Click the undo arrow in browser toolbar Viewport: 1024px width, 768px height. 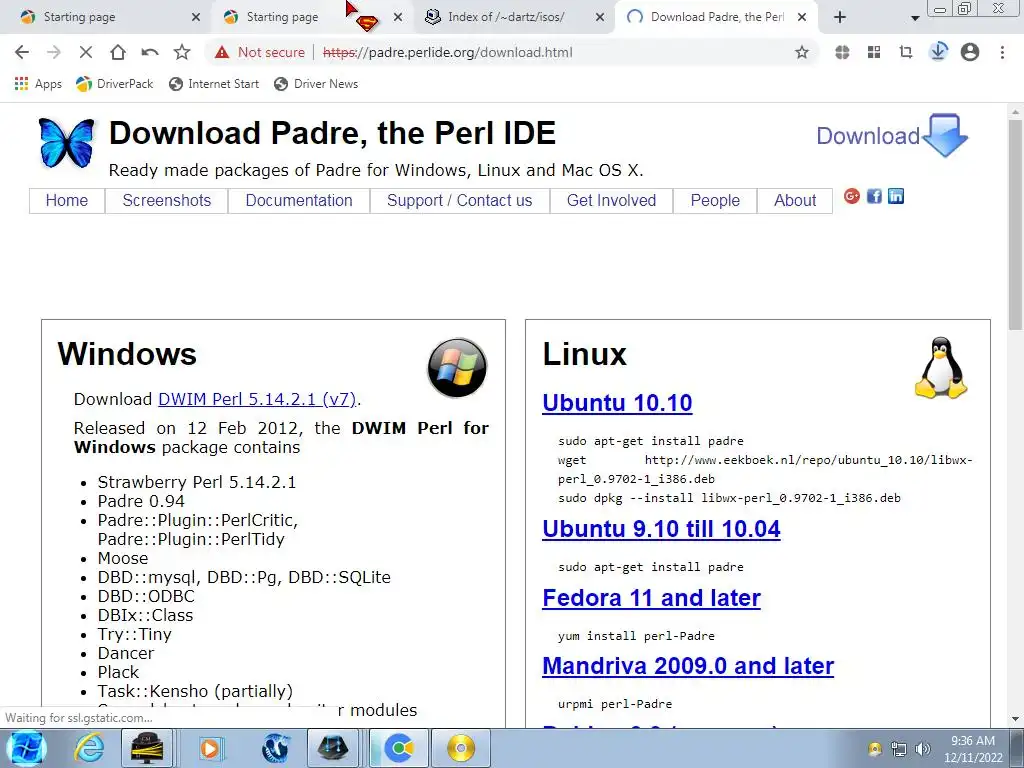click(150, 52)
